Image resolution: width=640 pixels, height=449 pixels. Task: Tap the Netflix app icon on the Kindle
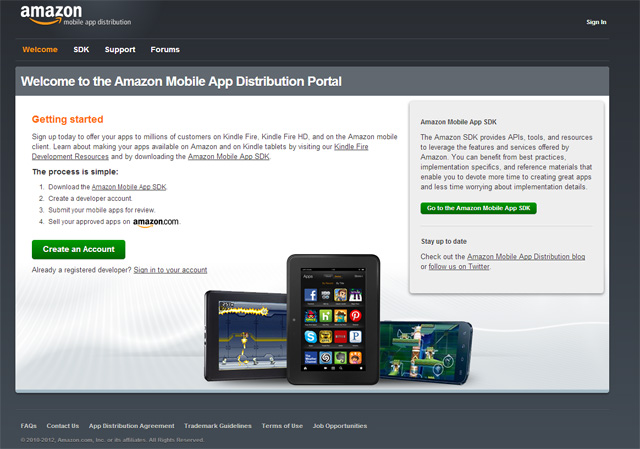[340, 337]
